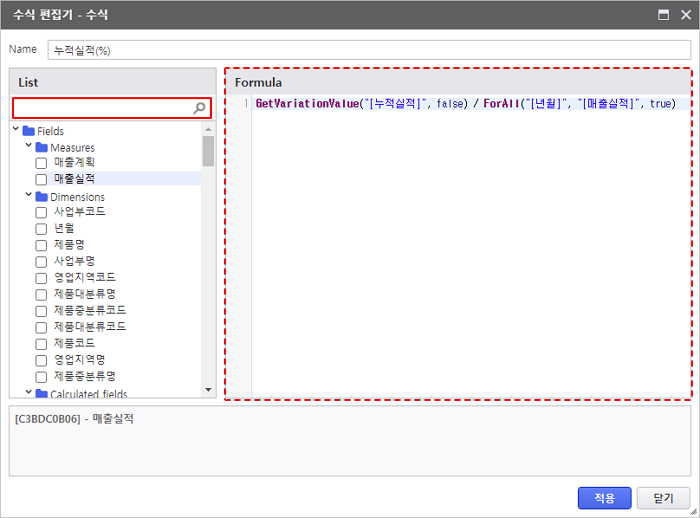
Task: Click the Measures folder icon
Action: 41,148
